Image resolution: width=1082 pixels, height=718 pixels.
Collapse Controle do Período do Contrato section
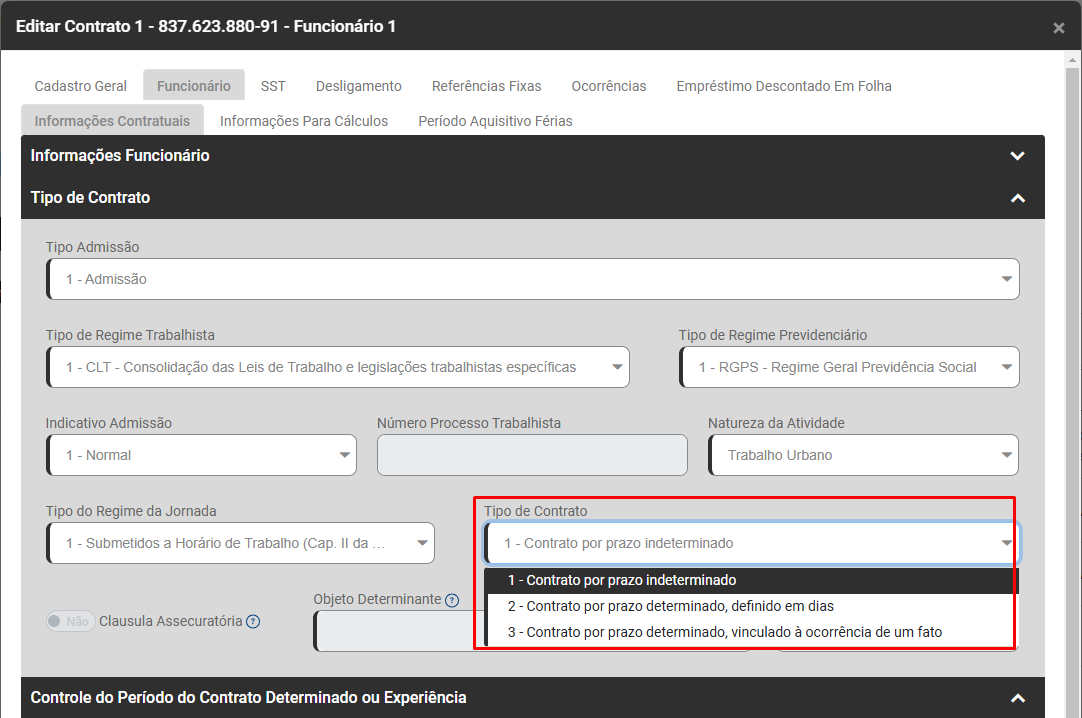1017,698
